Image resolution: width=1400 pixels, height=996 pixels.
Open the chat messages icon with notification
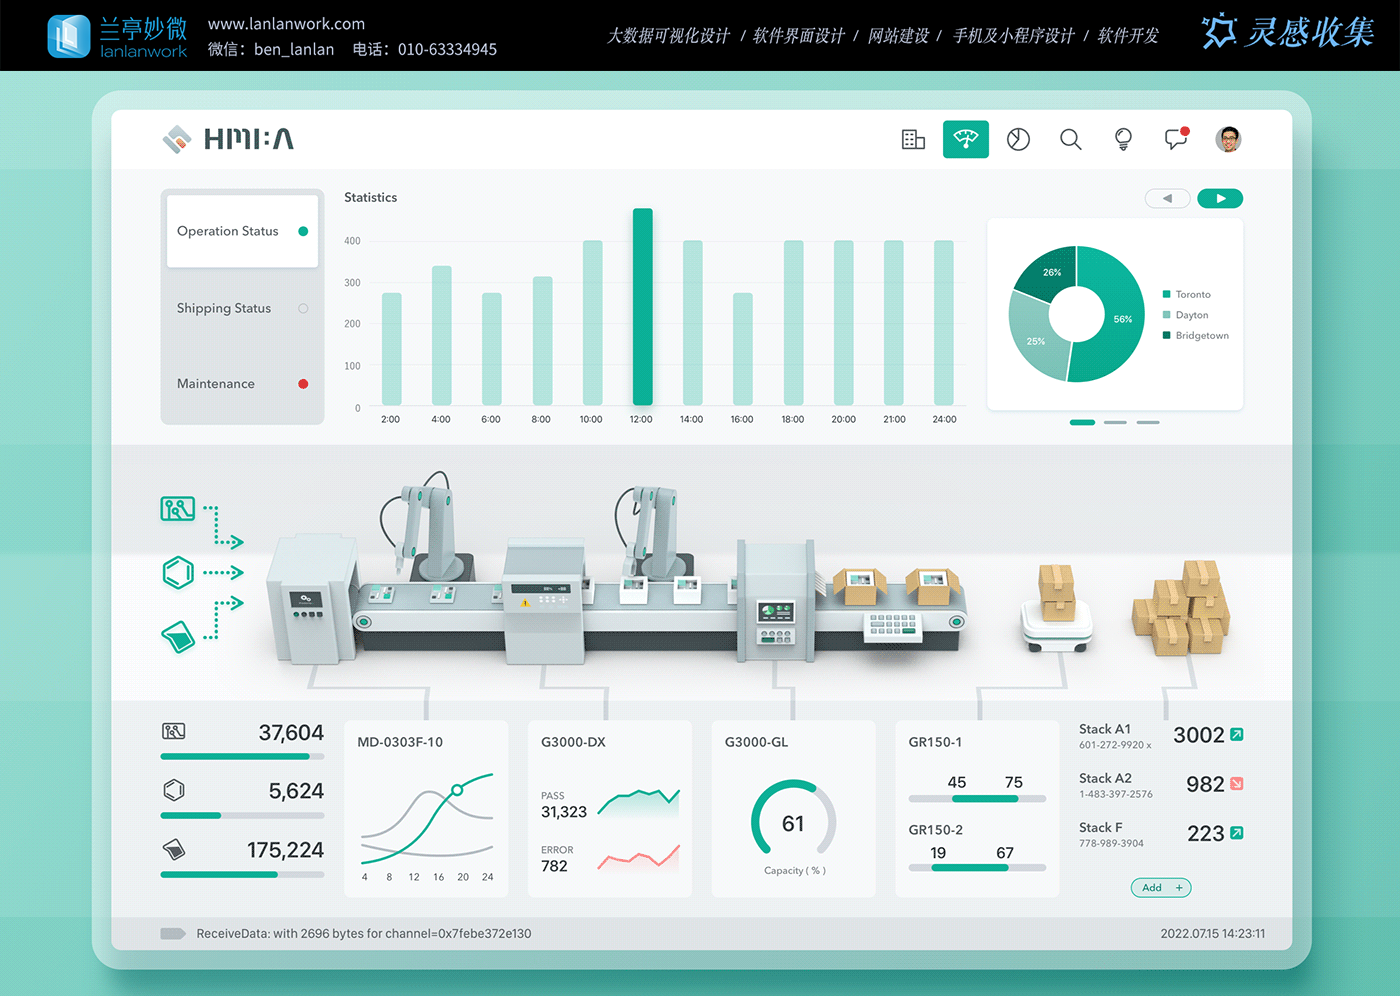click(x=1176, y=139)
